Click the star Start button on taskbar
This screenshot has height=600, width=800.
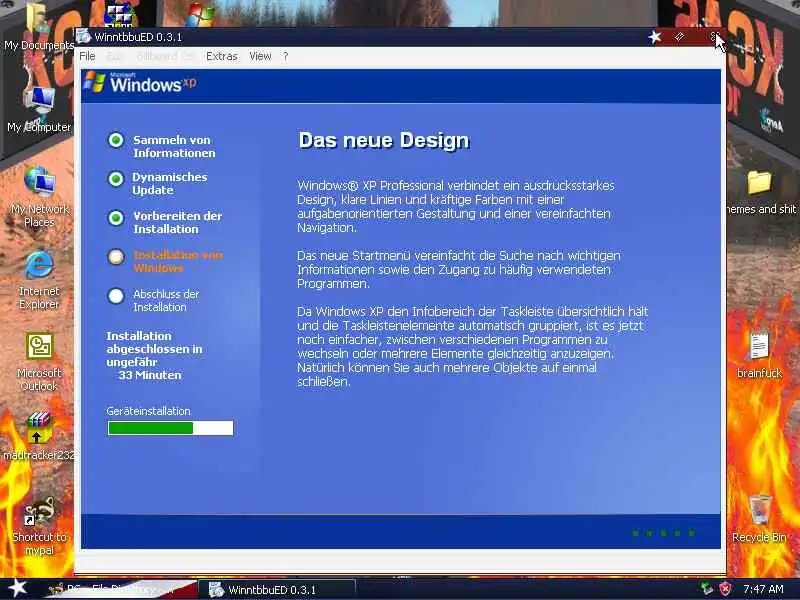pyautogui.click(x=18, y=588)
